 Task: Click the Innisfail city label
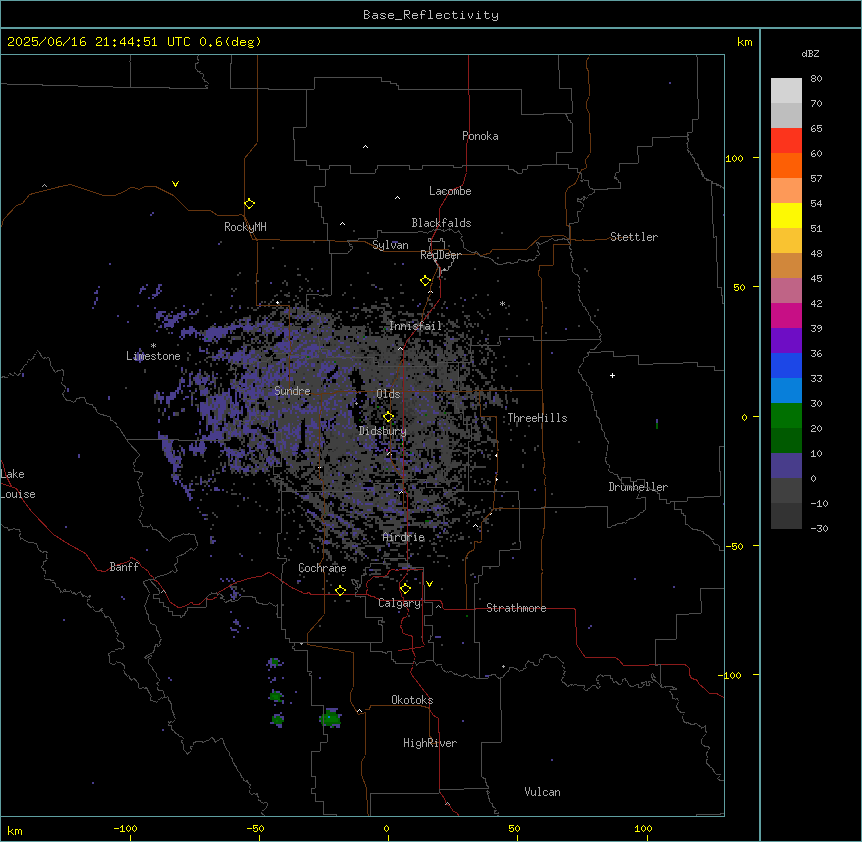[x=416, y=326]
